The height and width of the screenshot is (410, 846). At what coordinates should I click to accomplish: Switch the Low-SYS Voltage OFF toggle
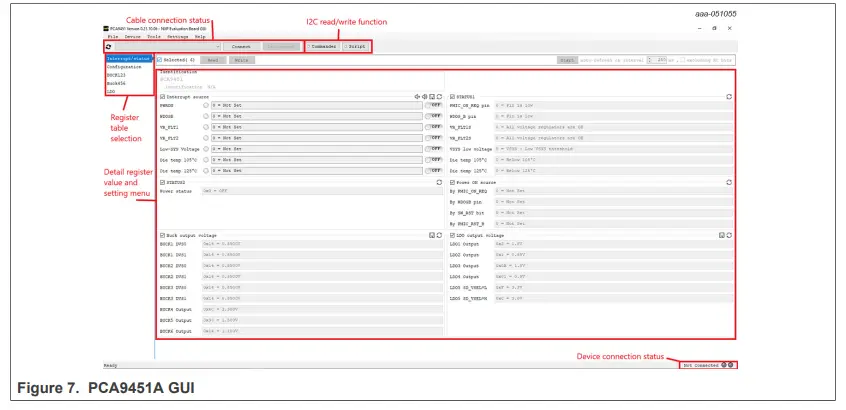[x=434, y=148]
